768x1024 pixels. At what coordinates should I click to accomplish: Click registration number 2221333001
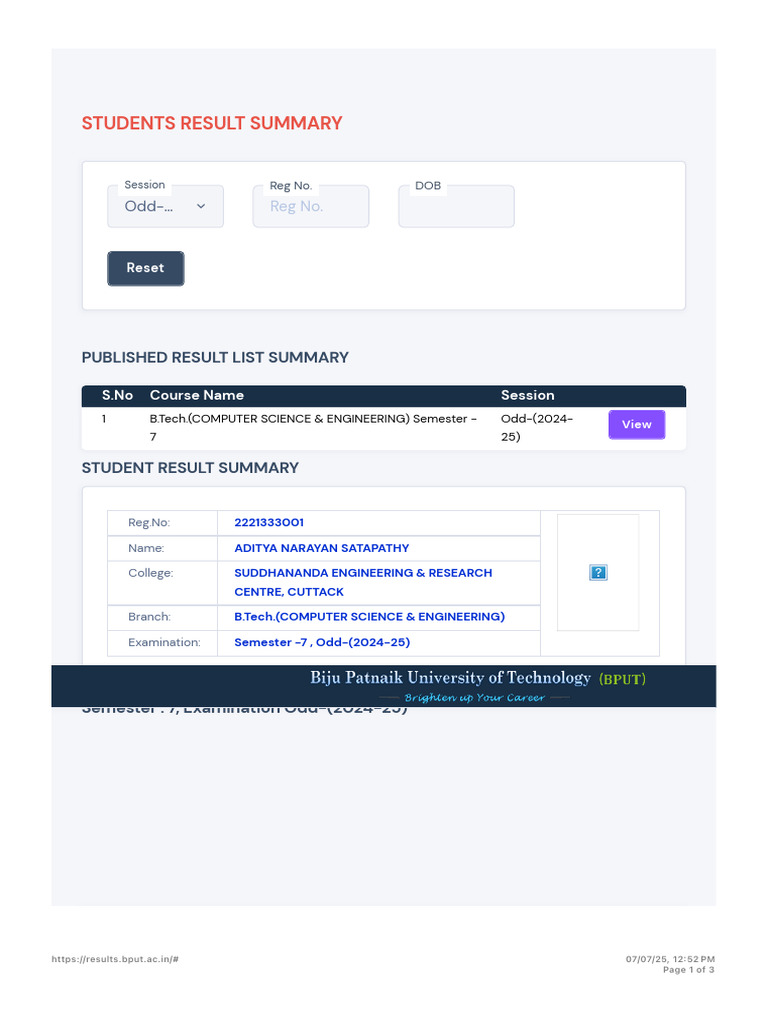269,523
